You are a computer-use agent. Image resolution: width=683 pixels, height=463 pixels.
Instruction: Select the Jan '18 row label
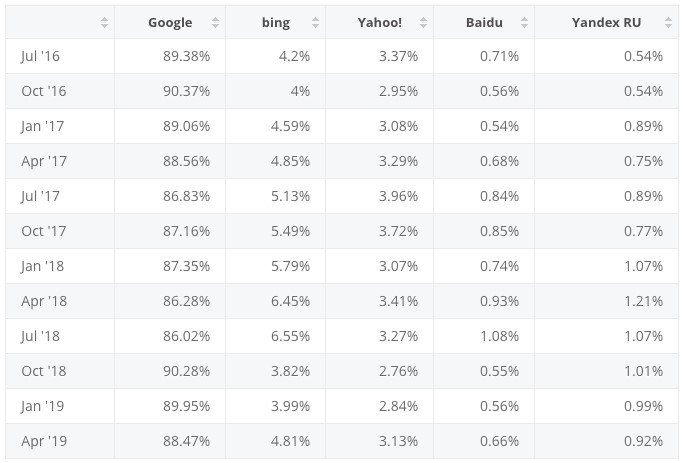42,266
